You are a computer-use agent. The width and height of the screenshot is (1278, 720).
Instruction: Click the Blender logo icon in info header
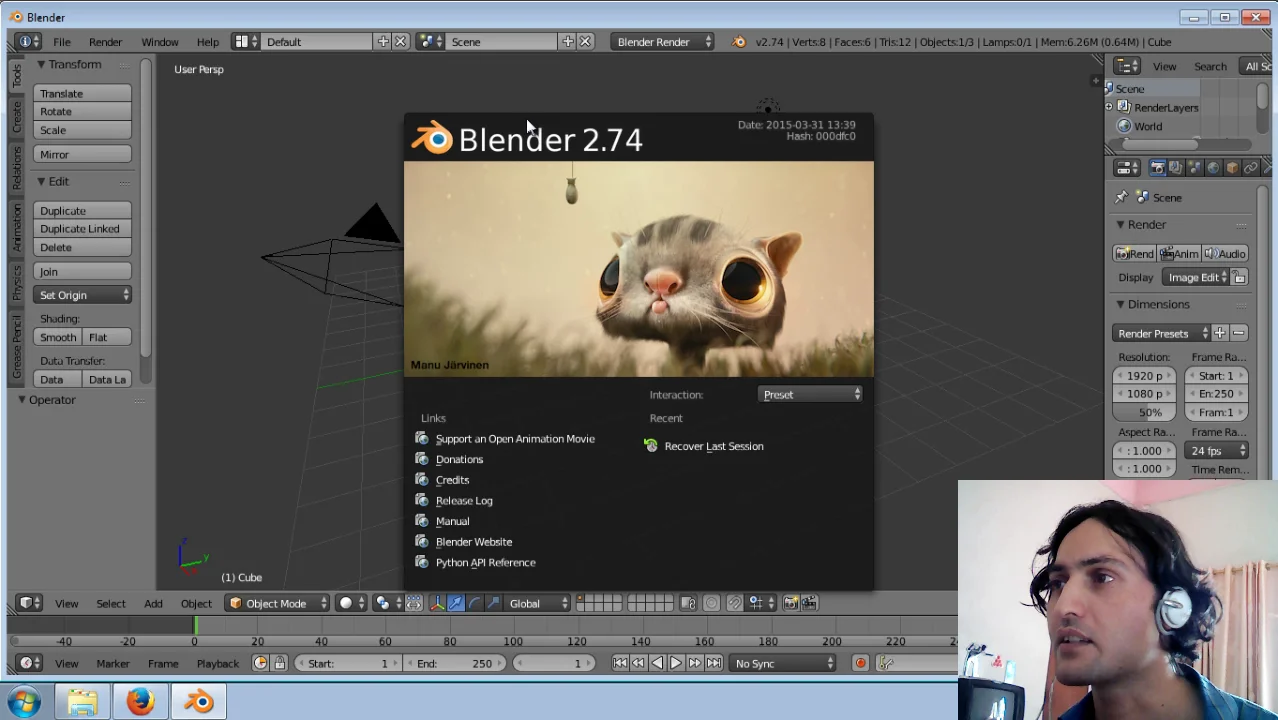[739, 41]
